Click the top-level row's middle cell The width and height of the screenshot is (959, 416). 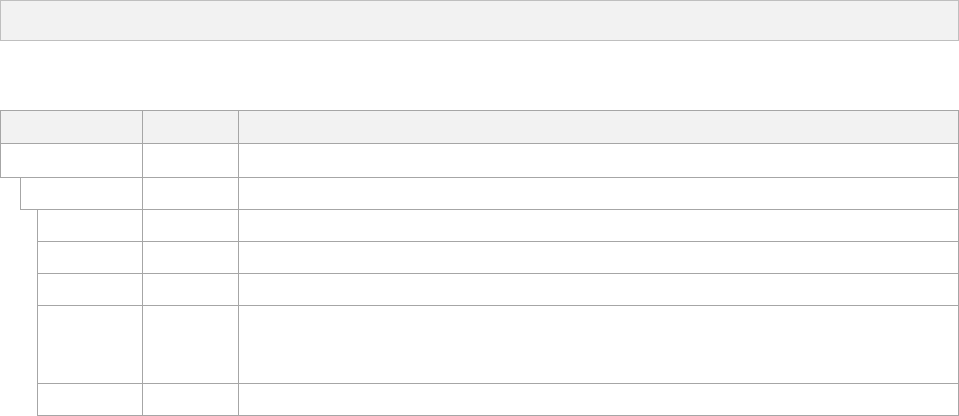point(190,160)
